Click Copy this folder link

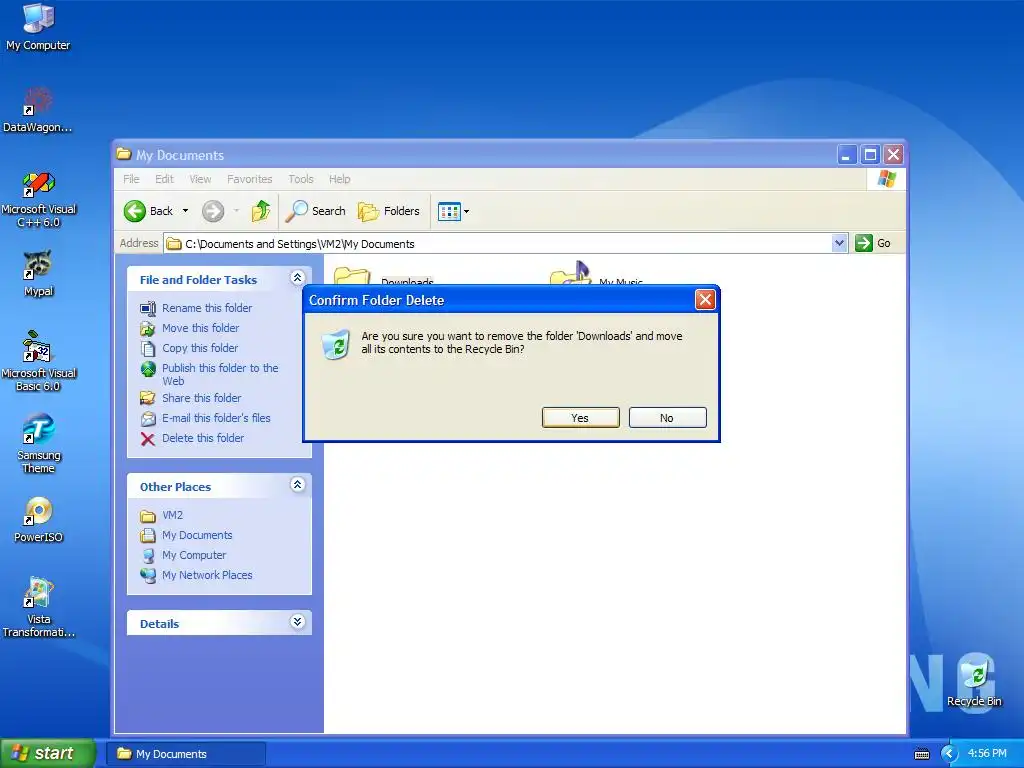tap(200, 348)
